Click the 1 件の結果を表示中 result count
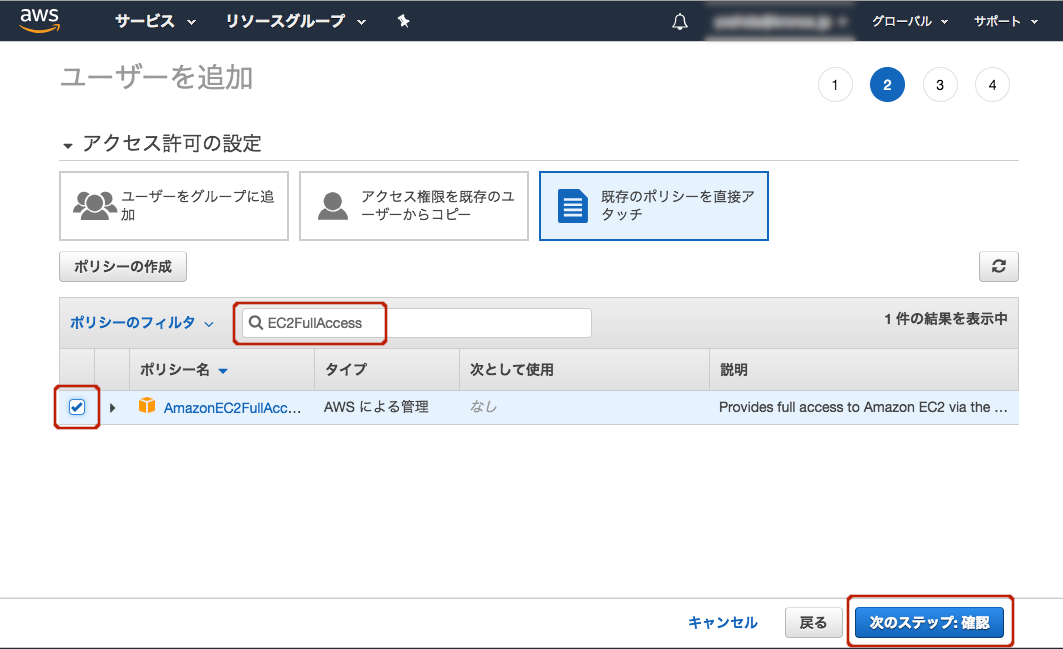This screenshot has width=1063, height=649. [x=946, y=319]
